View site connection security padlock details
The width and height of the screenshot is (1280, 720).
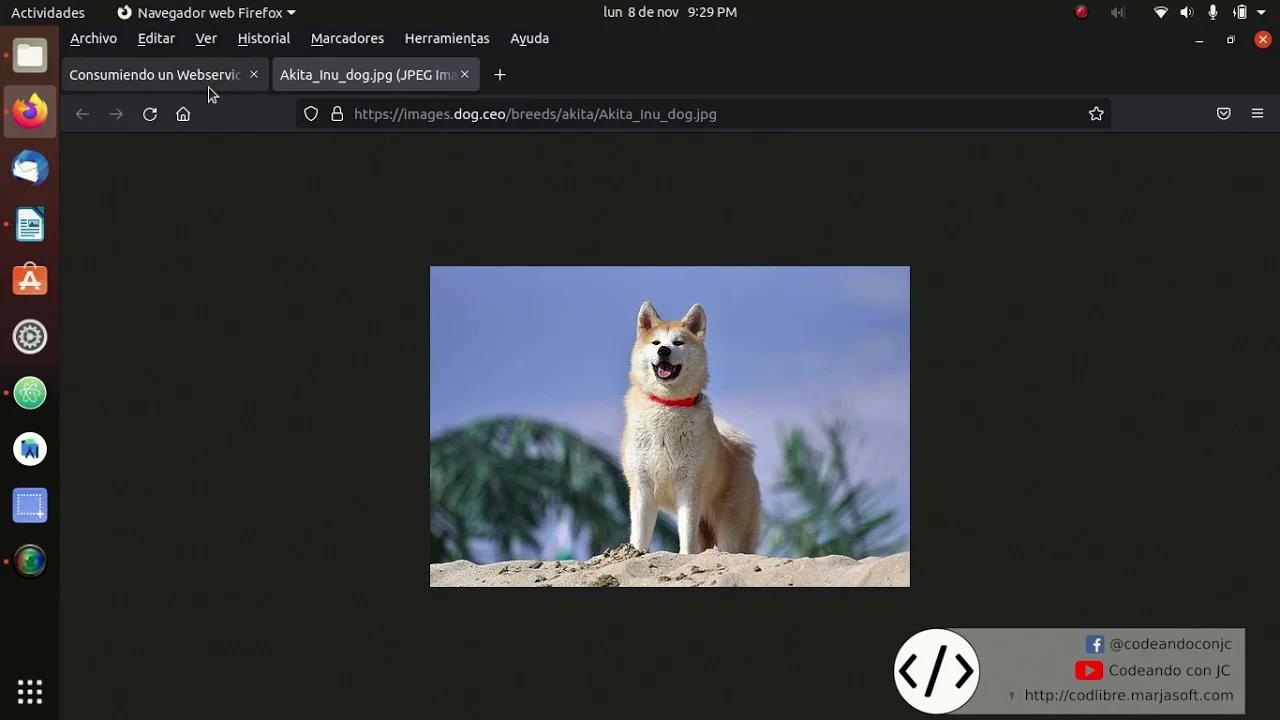pos(337,114)
